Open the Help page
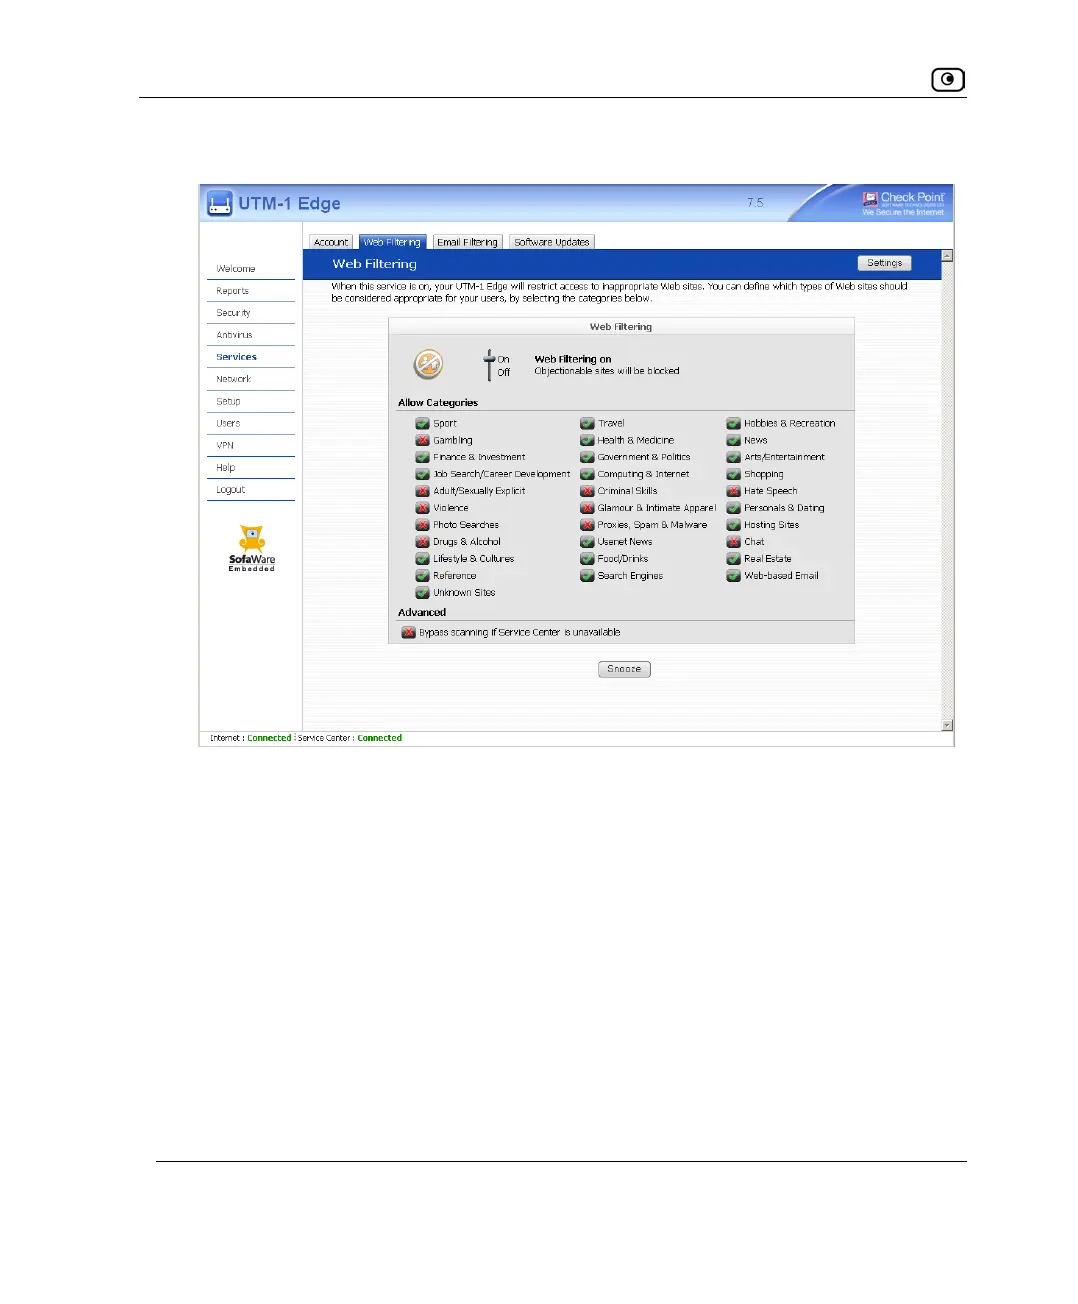 [226, 467]
